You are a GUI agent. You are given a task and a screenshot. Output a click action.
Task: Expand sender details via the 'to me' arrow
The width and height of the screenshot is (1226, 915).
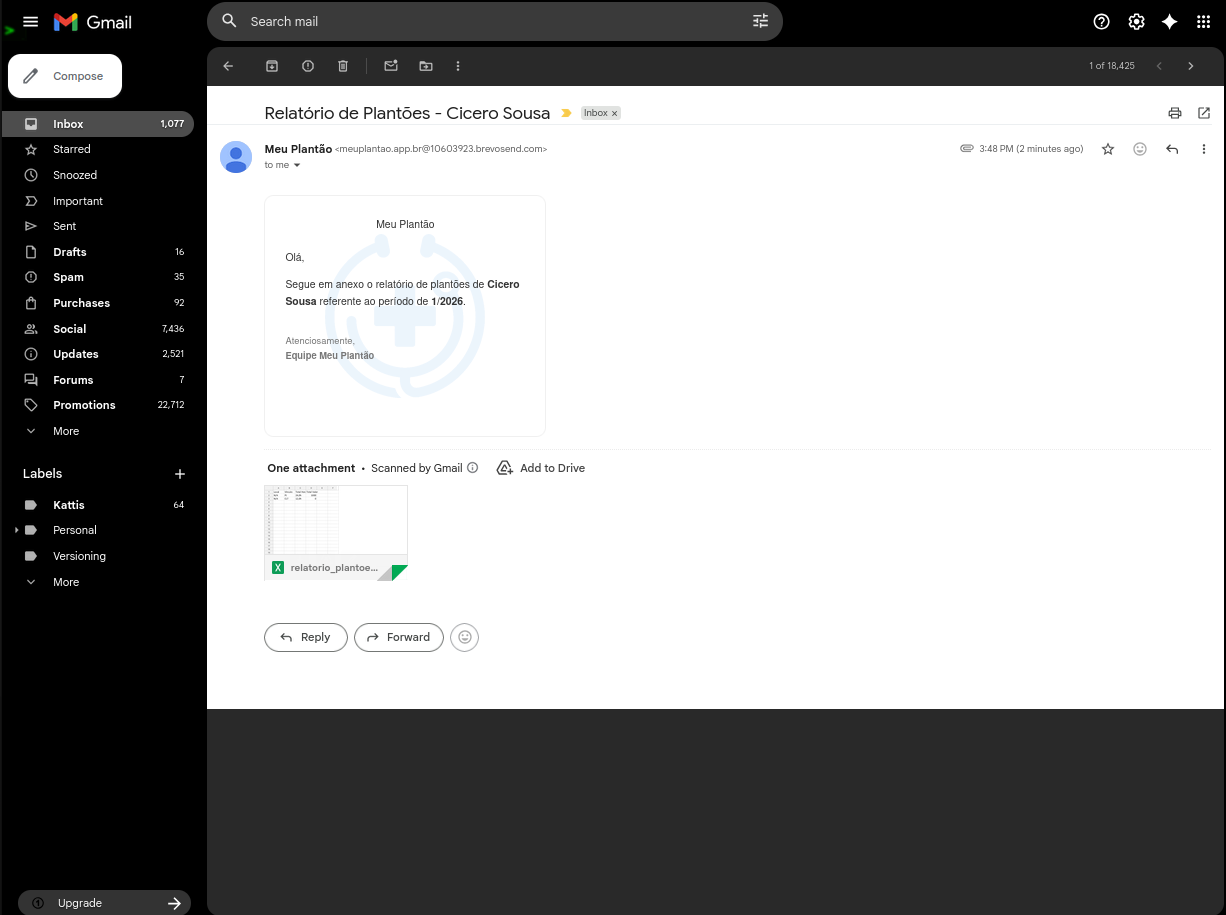(x=296, y=165)
